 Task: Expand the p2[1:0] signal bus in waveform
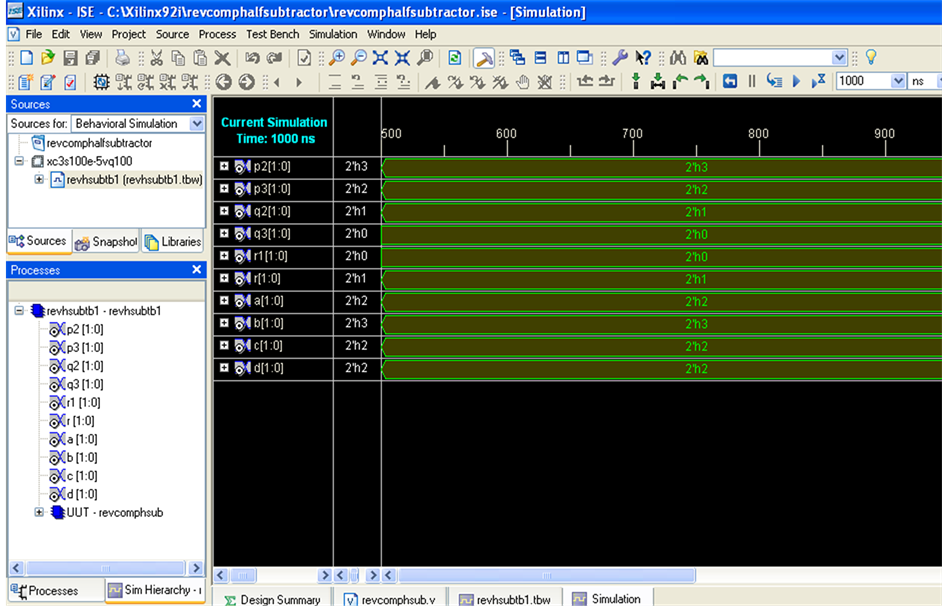coord(224,167)
